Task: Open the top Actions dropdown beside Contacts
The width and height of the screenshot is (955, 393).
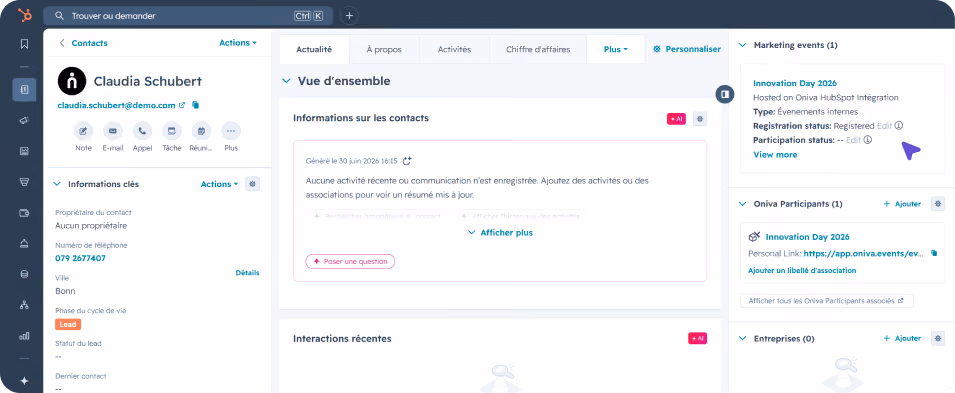Action: (x=238, y=43)
